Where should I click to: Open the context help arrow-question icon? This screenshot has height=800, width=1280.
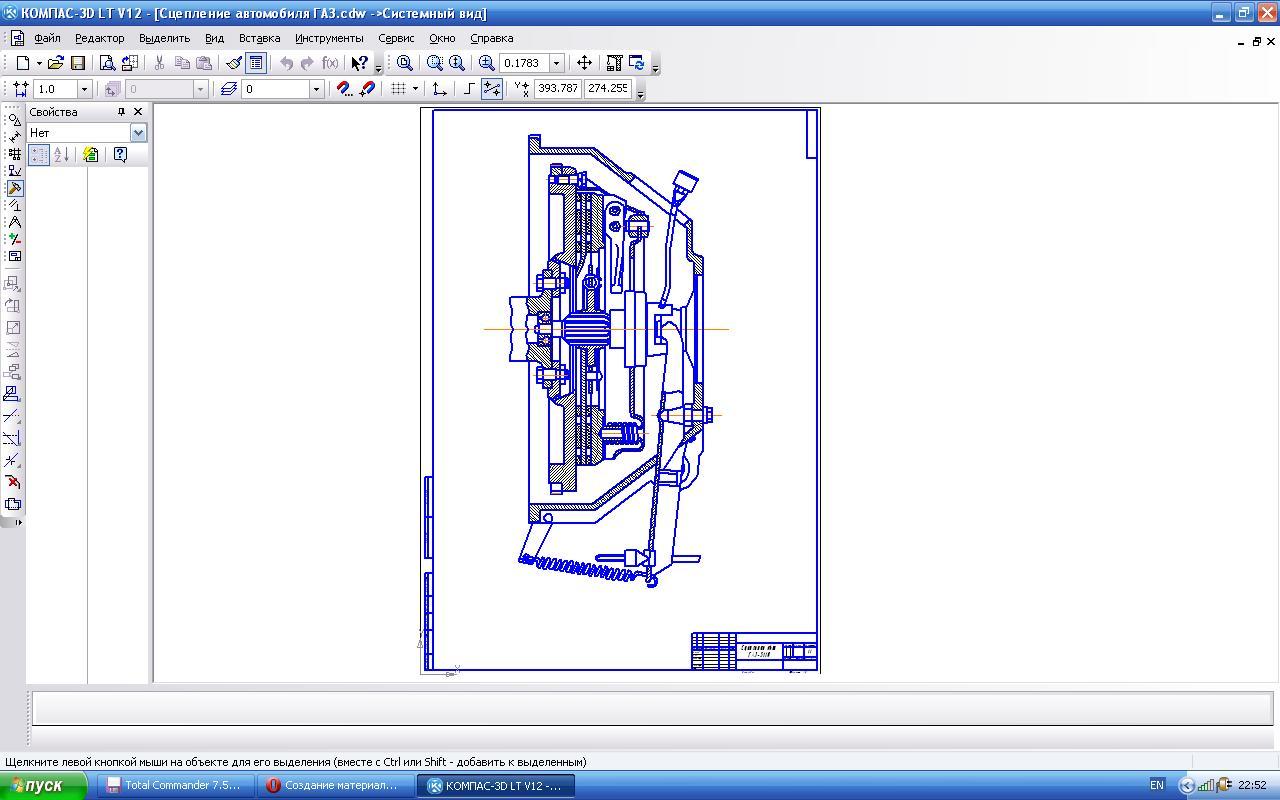point(360,63)
